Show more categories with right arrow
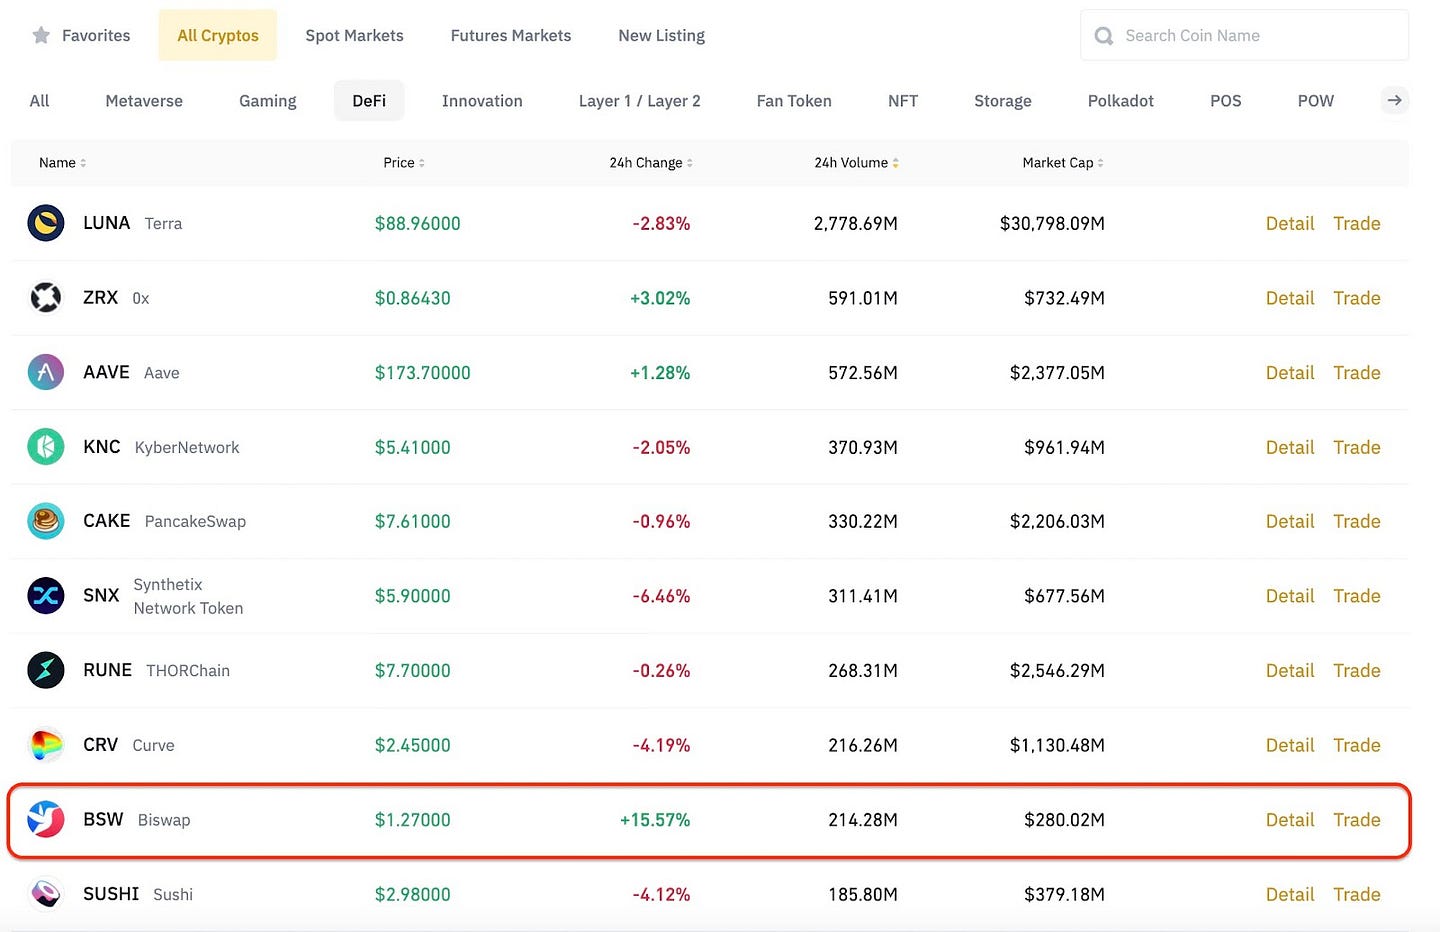The height and width of the screenshot is (932, 1440). (1394, 100)
